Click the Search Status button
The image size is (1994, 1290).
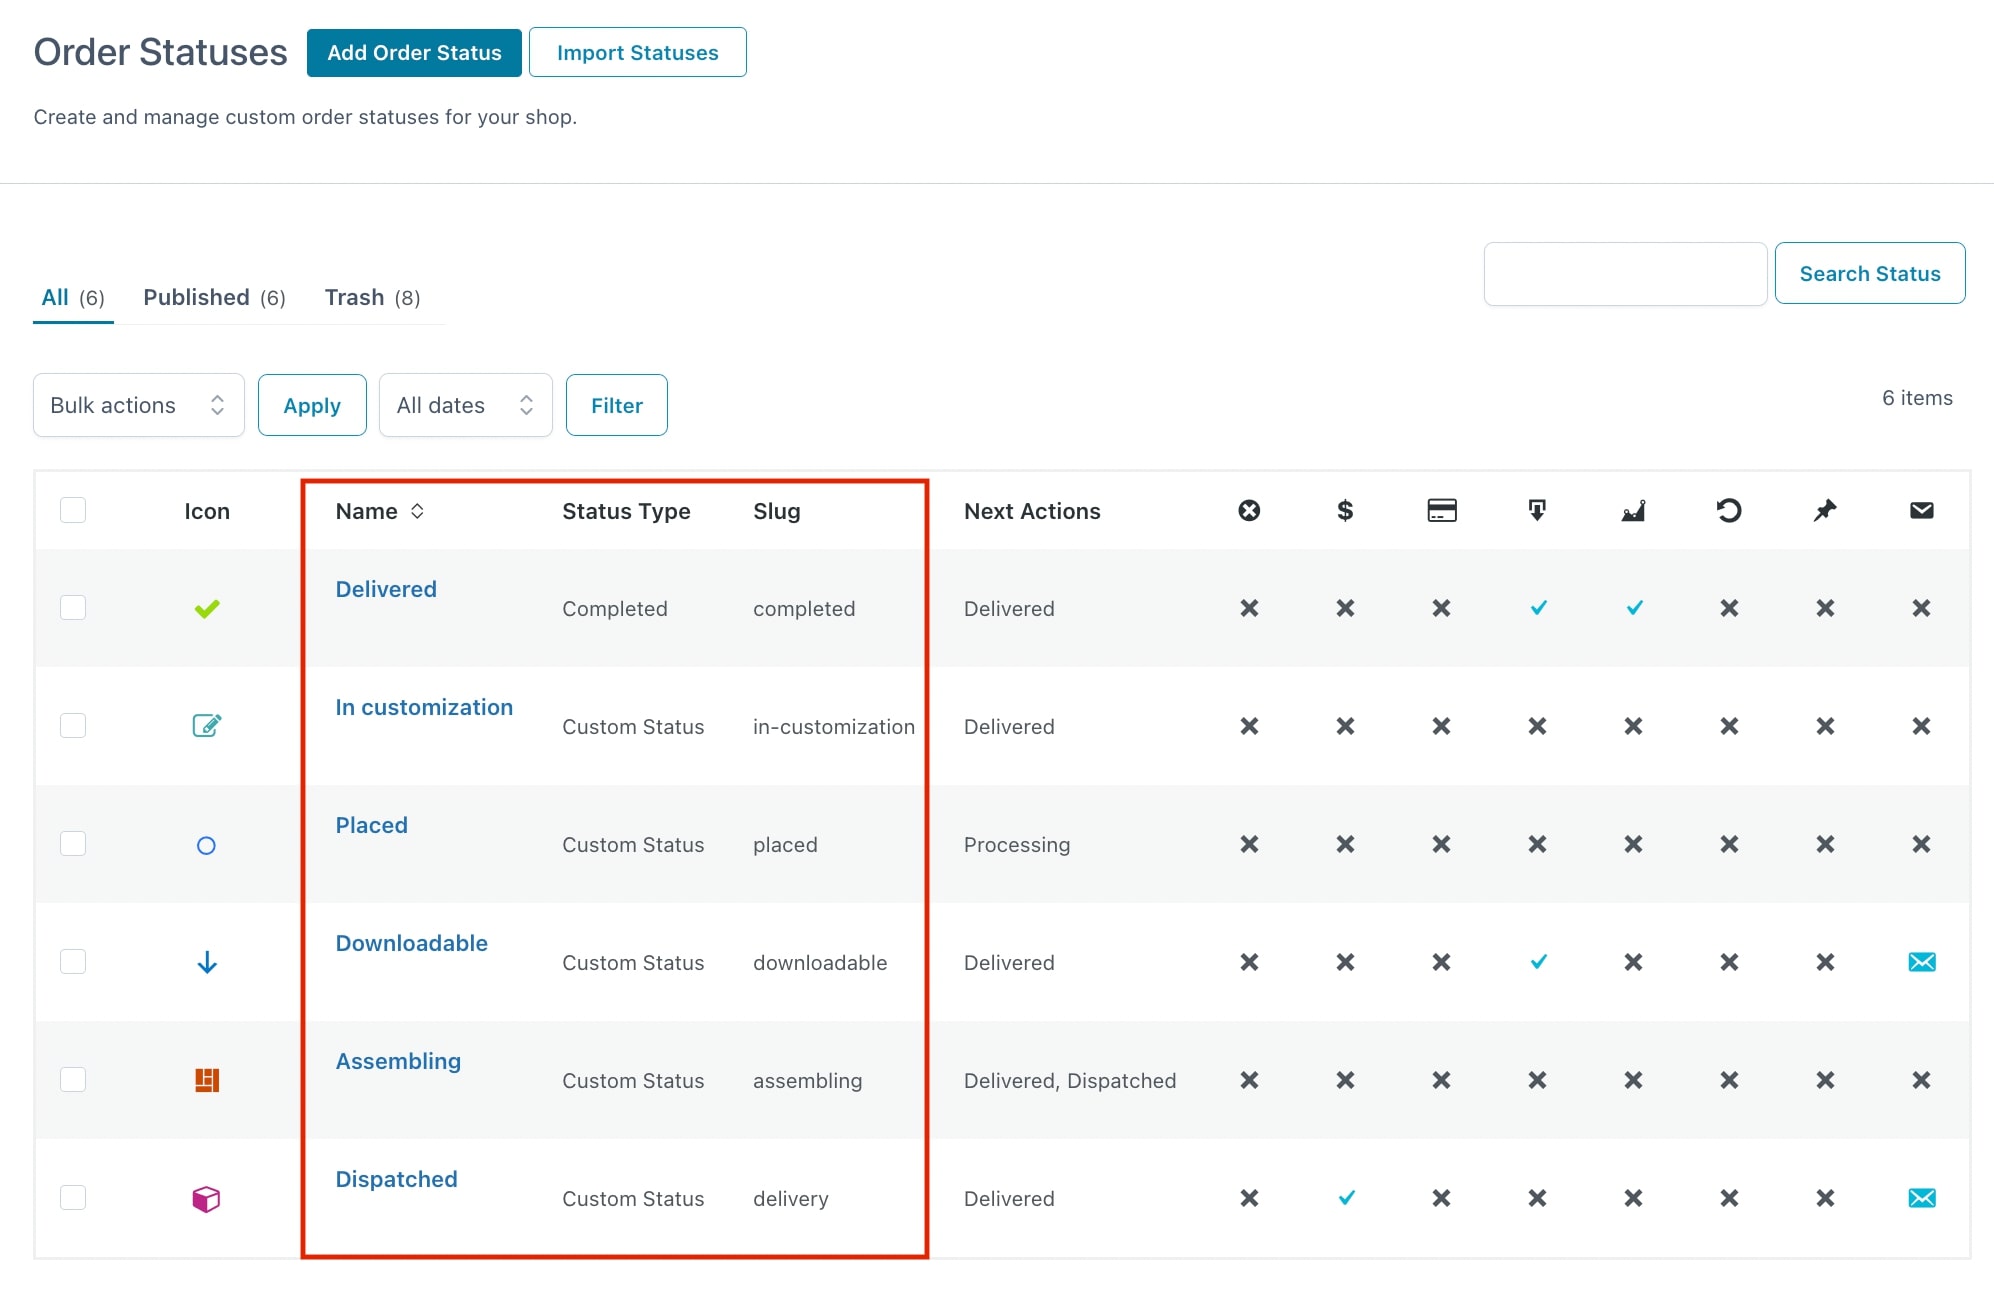coord(1870,273)
